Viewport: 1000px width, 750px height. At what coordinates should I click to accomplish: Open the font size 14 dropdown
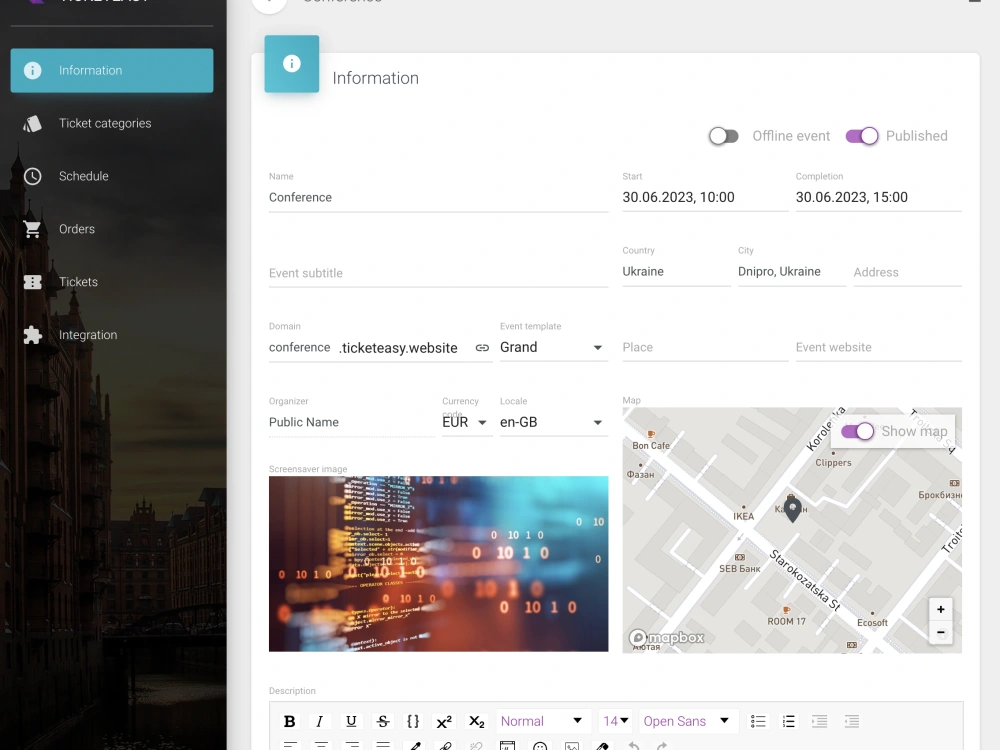tap(615, 721)
